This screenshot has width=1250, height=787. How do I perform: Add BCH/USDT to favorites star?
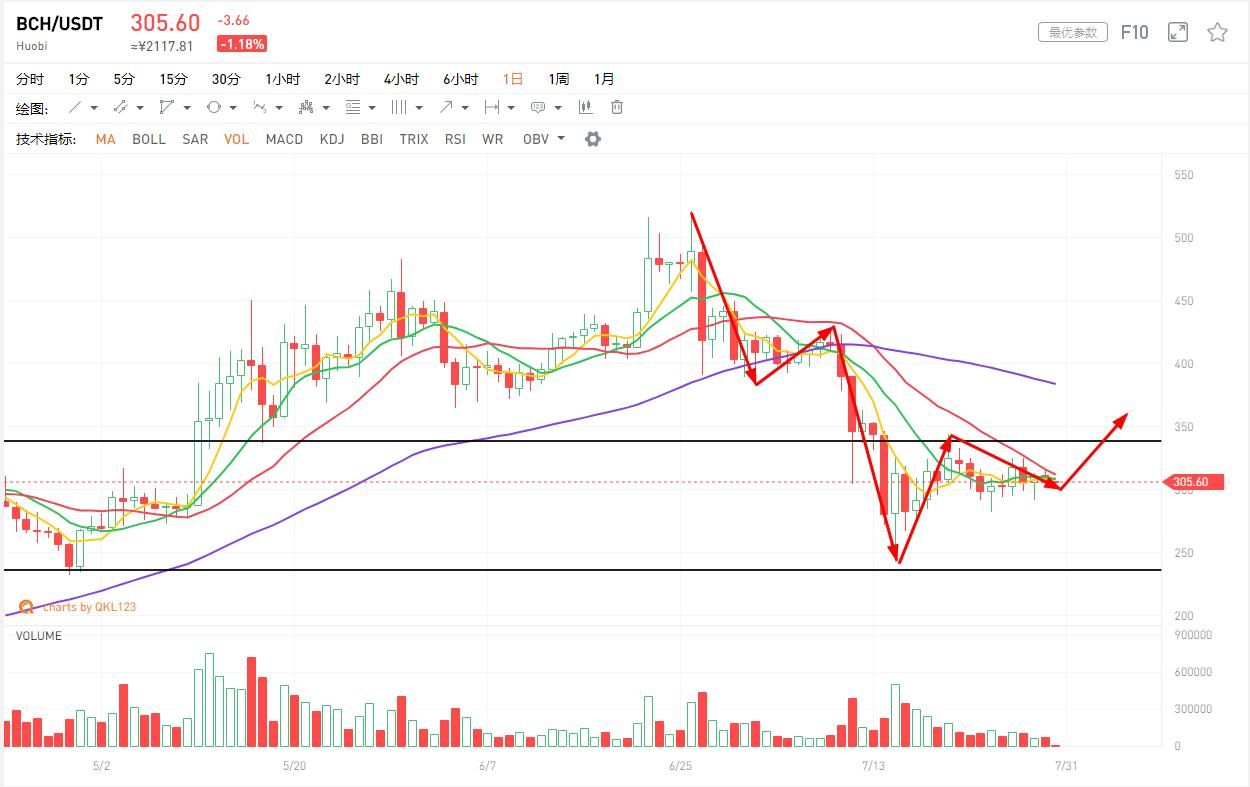1217,32
